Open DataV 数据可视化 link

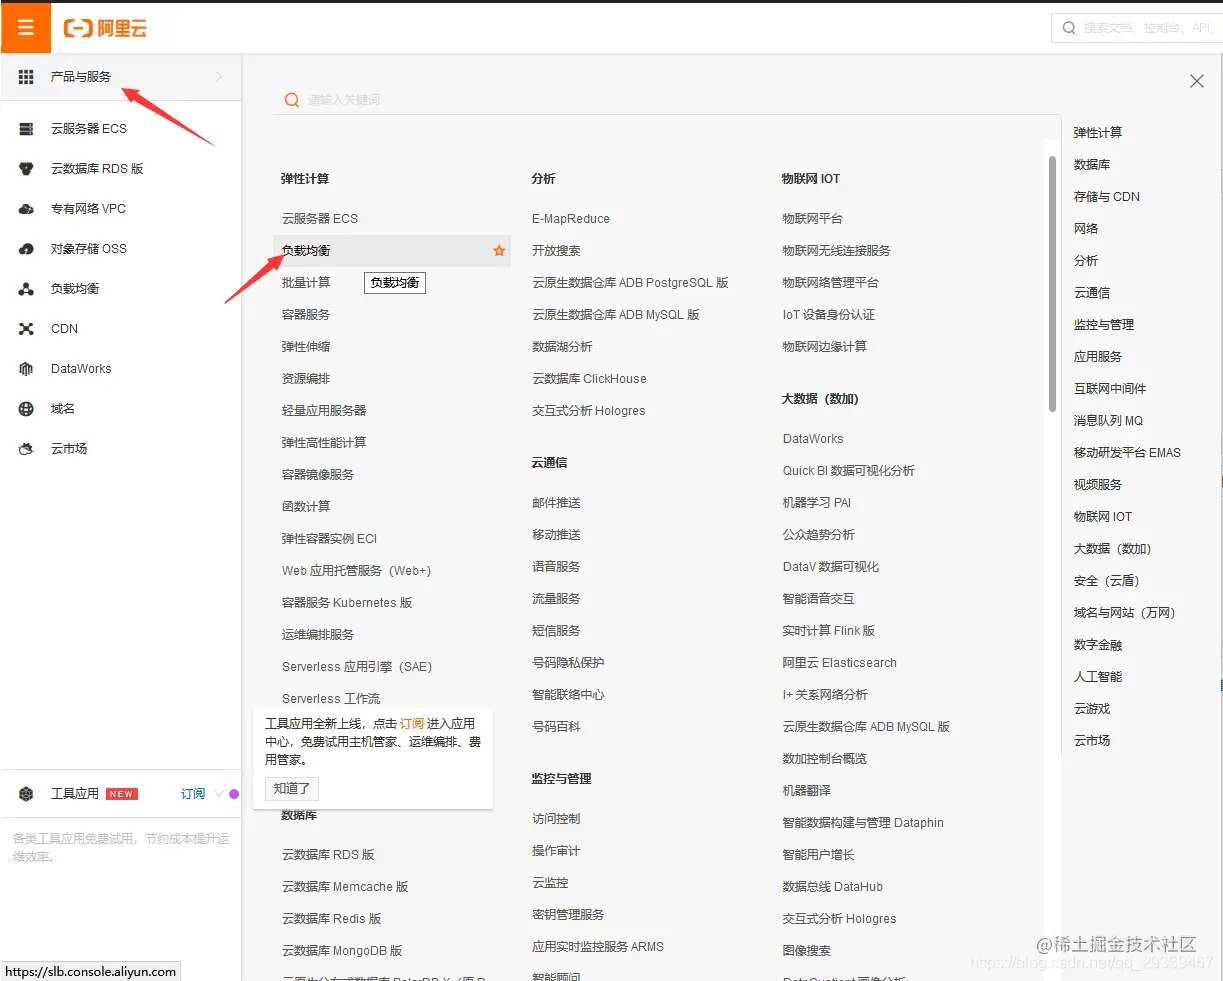coord(831,567)
